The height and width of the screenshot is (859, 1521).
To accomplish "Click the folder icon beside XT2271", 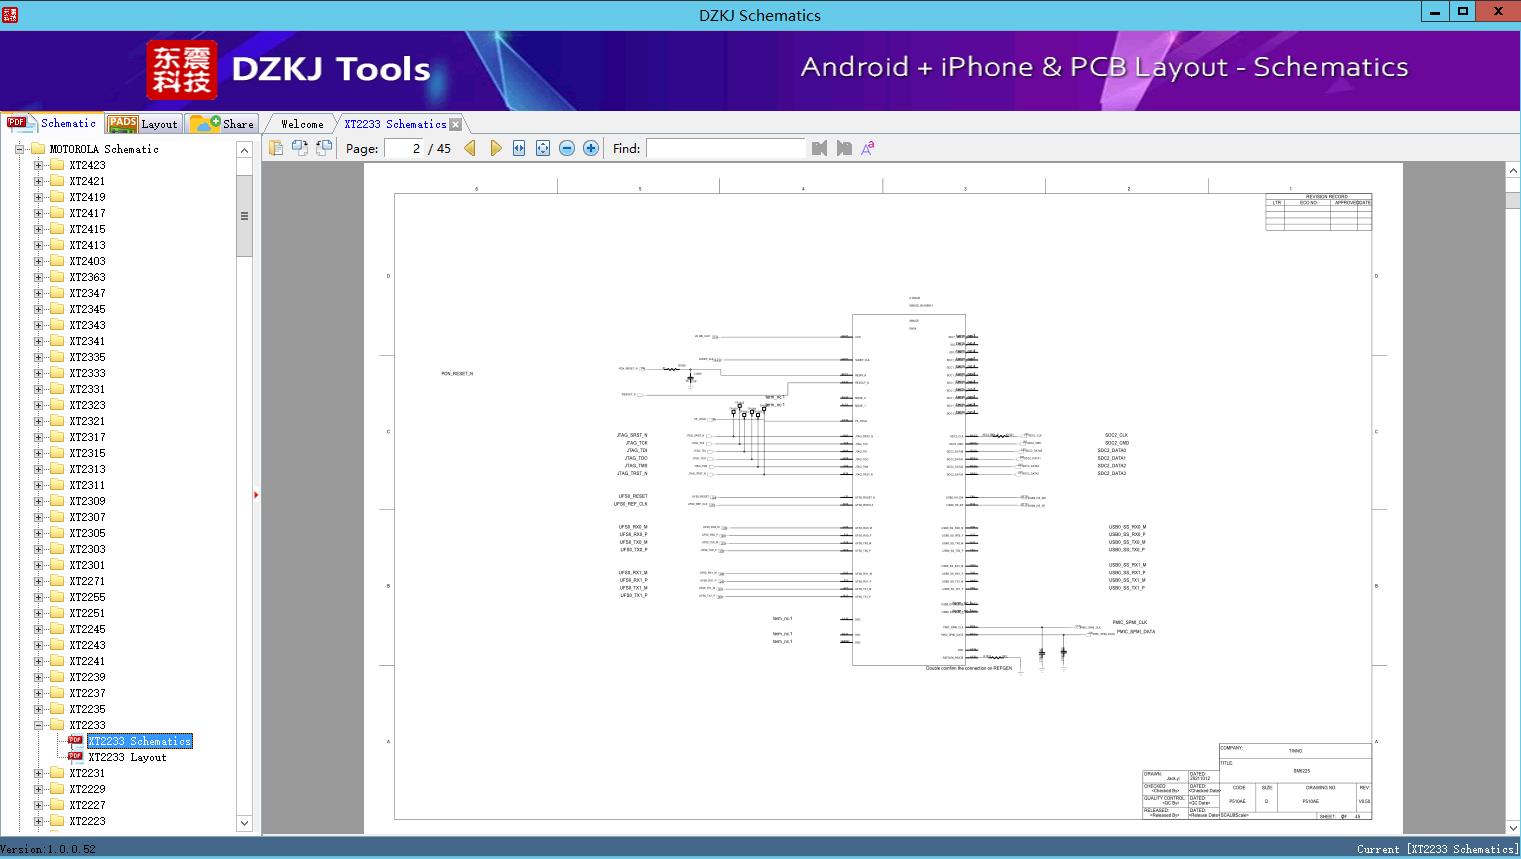I will (x=57, y=581).
